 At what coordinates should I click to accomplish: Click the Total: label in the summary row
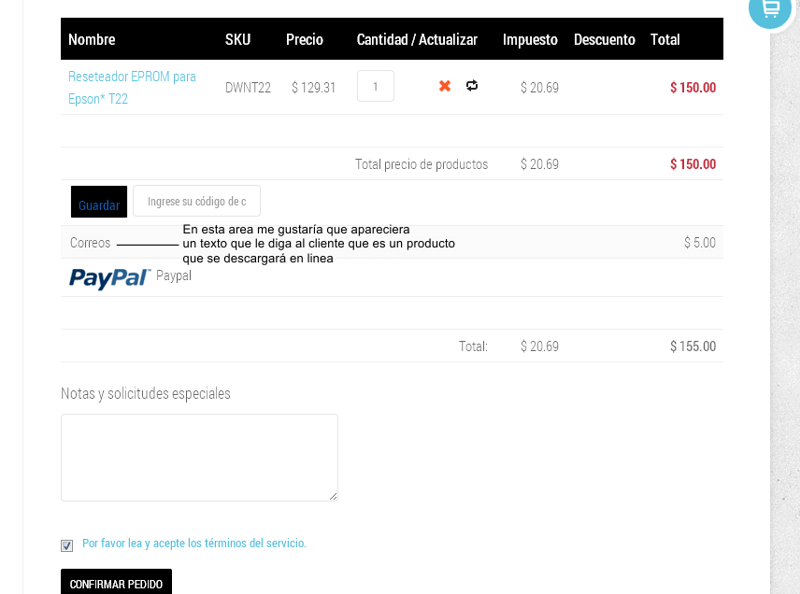[x=473, y=346]
